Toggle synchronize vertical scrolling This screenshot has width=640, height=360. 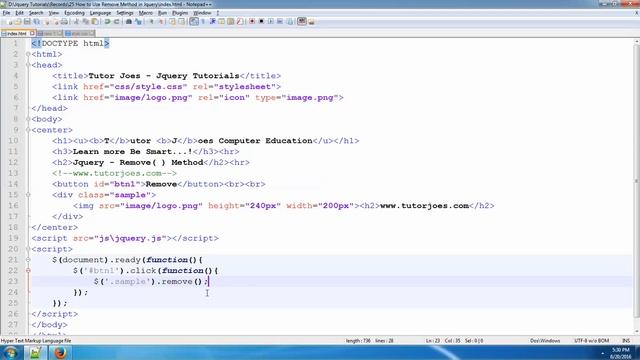click(173, 22)
